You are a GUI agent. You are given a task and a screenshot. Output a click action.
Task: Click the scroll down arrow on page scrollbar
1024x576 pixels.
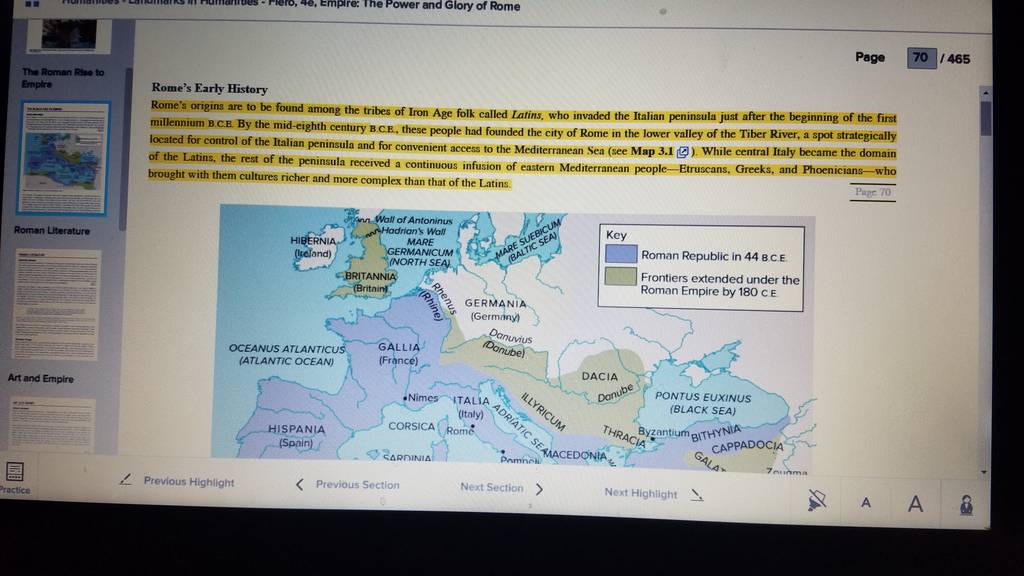click(x=984, y=472)
